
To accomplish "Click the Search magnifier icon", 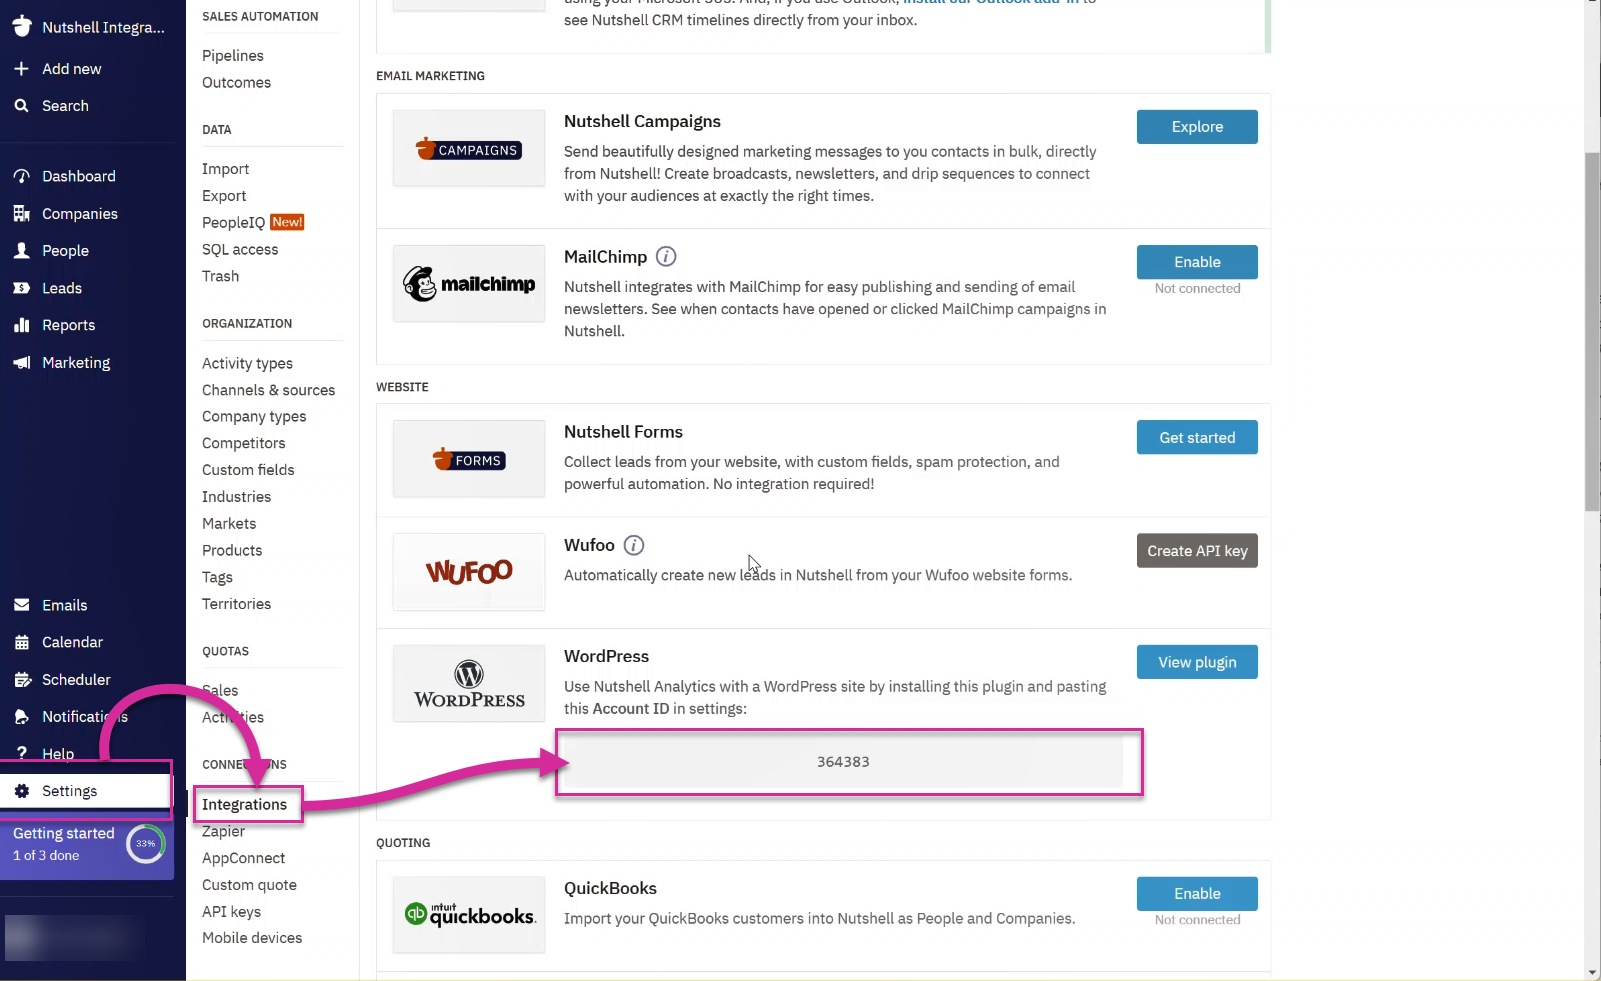I will click(21, 105).
